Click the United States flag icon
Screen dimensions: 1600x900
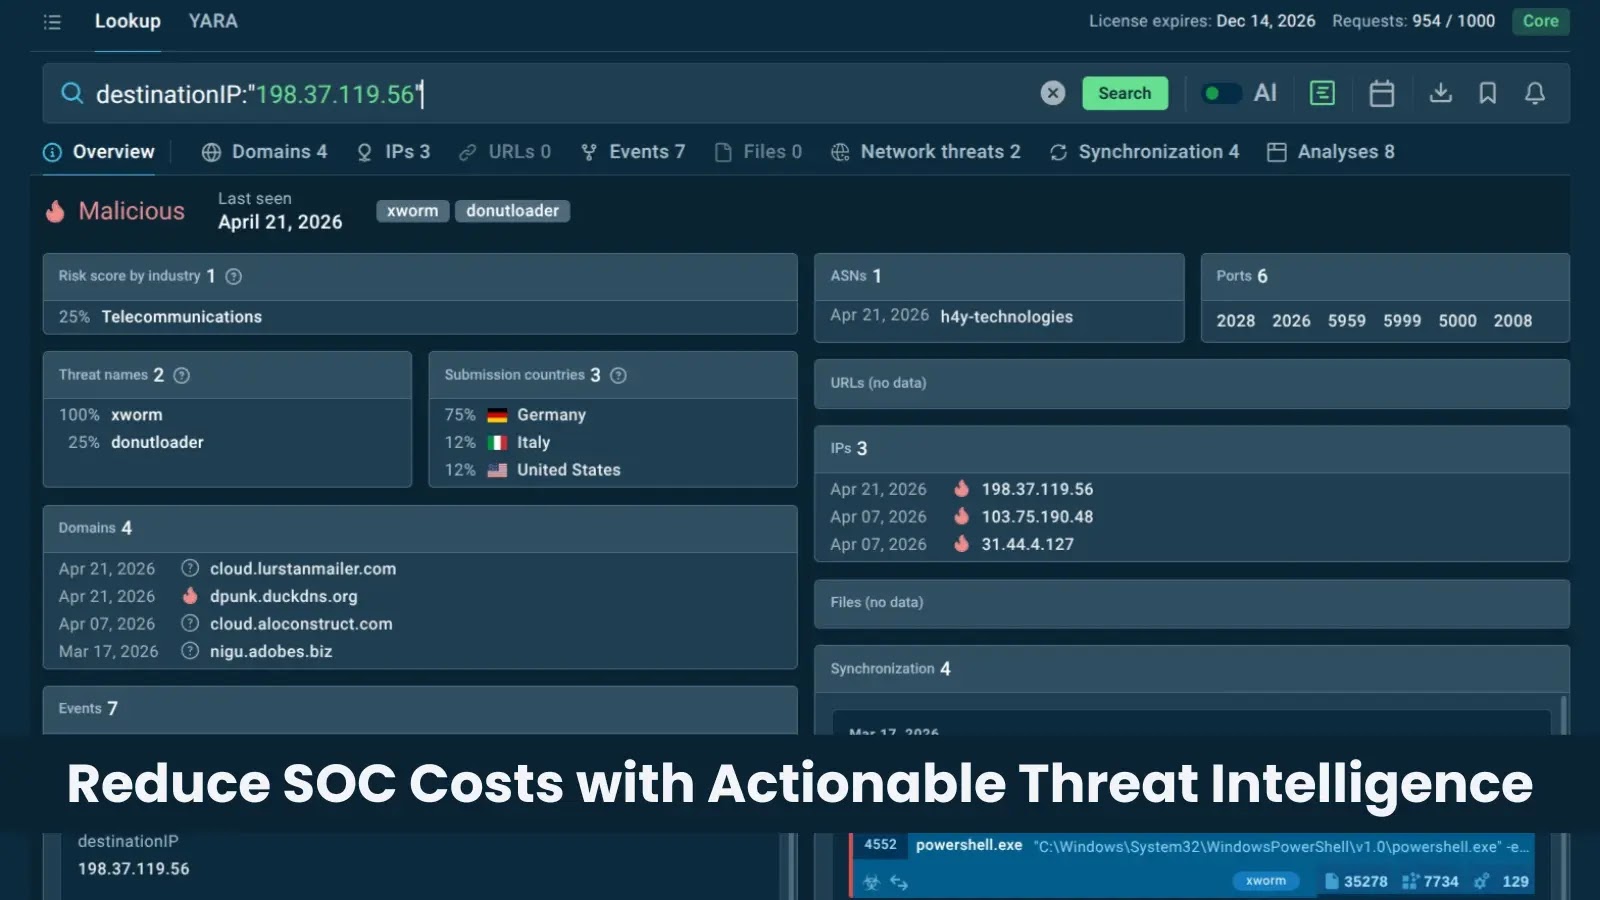[x=497, y=470]
